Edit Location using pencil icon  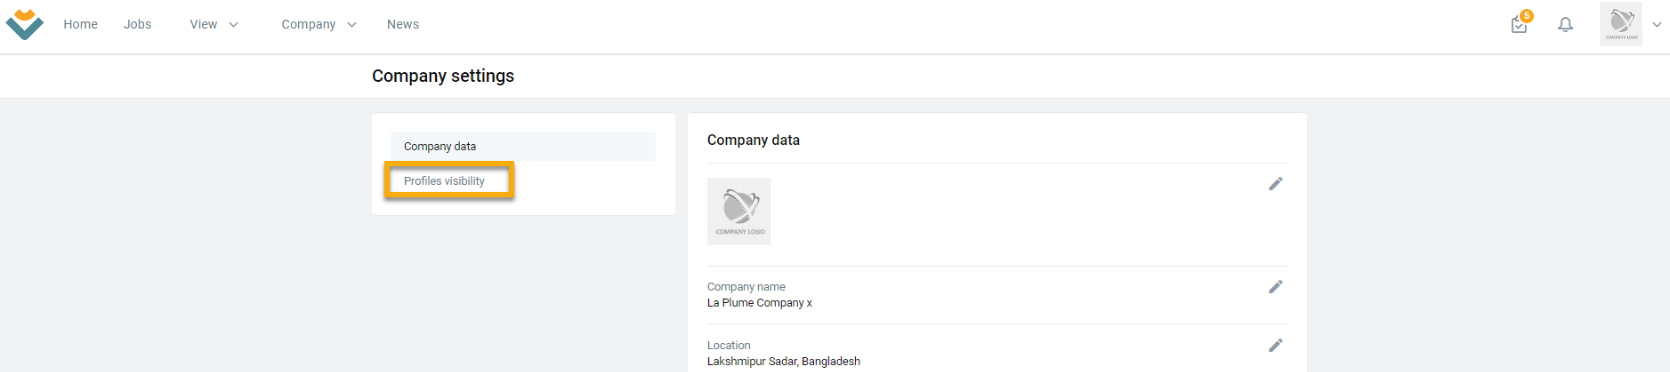pos(1276,346)
